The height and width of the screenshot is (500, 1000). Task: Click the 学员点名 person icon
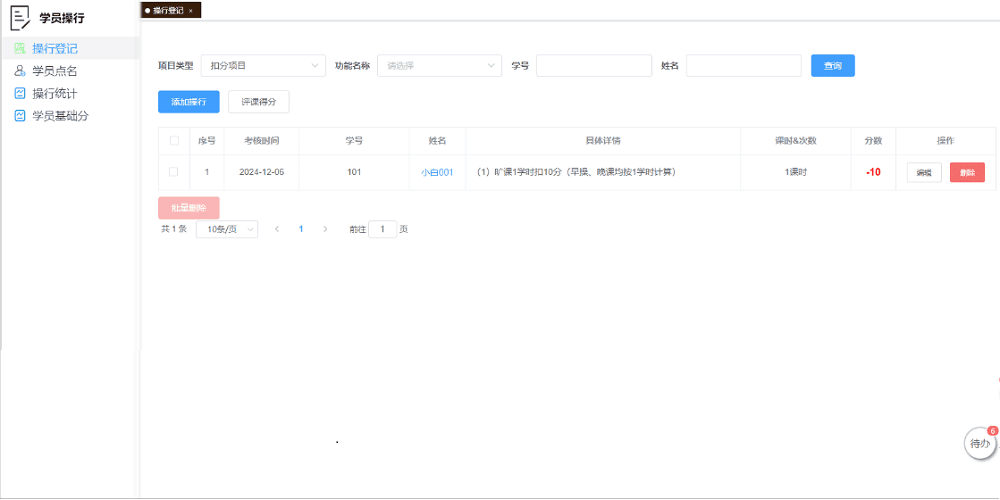click(20, 71)
